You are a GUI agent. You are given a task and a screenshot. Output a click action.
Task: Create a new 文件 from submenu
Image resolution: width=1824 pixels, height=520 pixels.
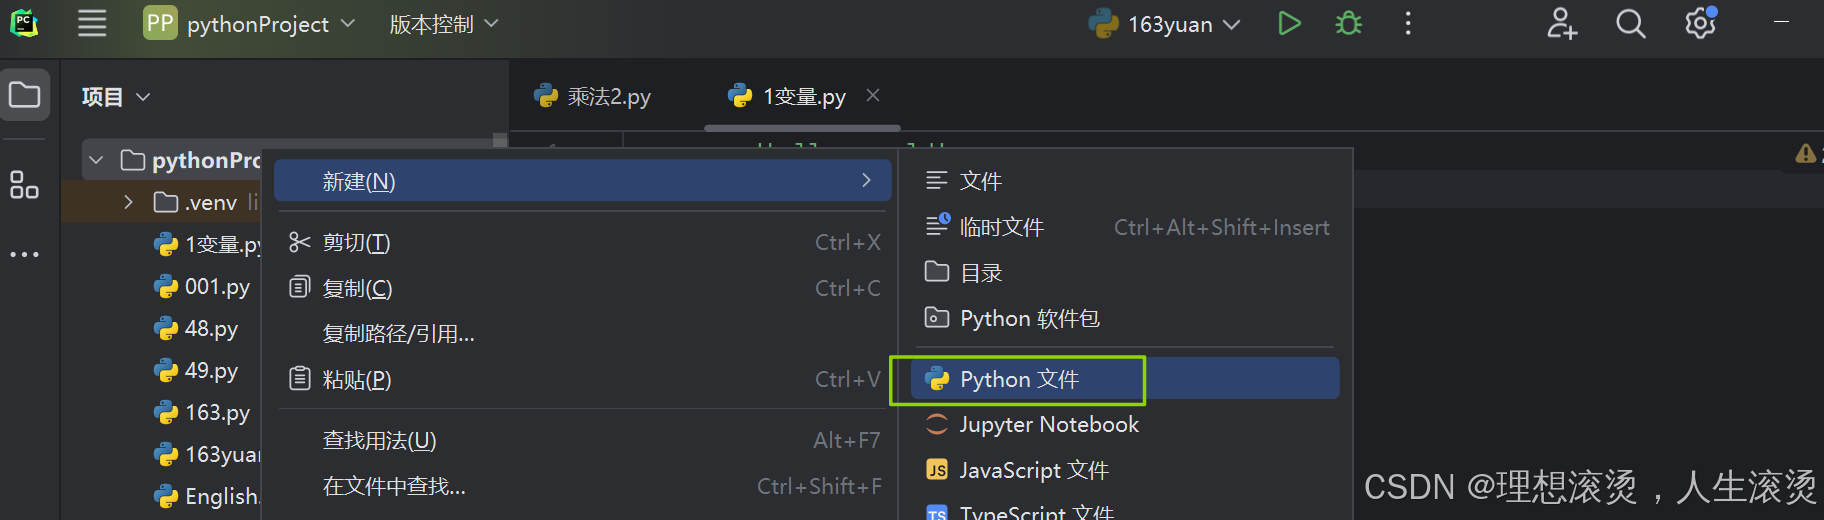[1125, 181]
